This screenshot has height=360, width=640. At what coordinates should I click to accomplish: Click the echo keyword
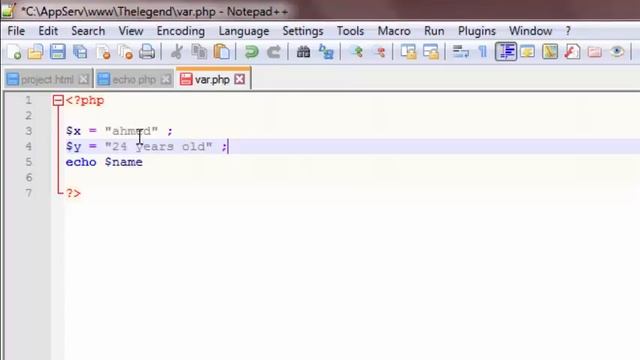pyautogui.click(x=81, y=162)
